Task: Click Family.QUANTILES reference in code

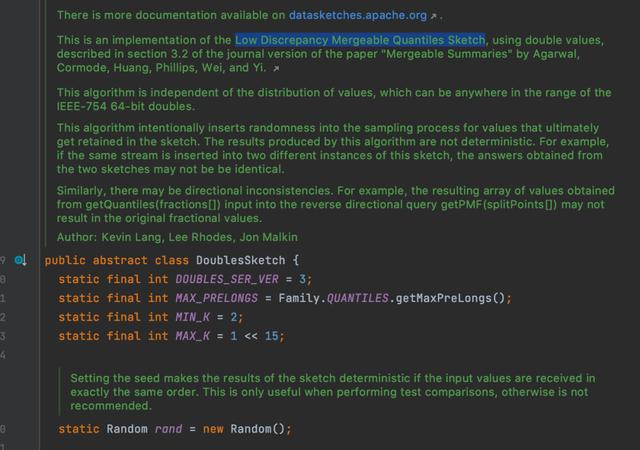Action: [333, 298]
